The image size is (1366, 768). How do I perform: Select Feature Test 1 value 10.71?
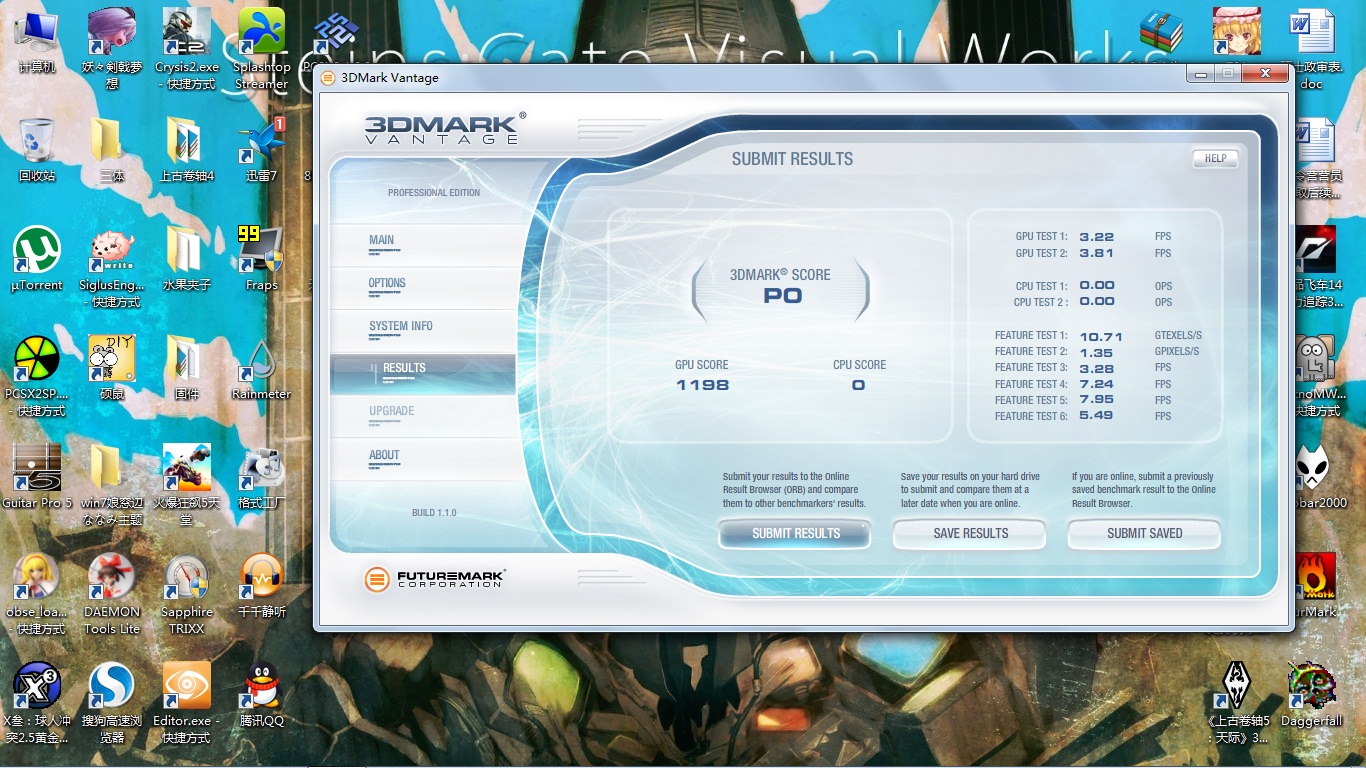click(1101, 336)
